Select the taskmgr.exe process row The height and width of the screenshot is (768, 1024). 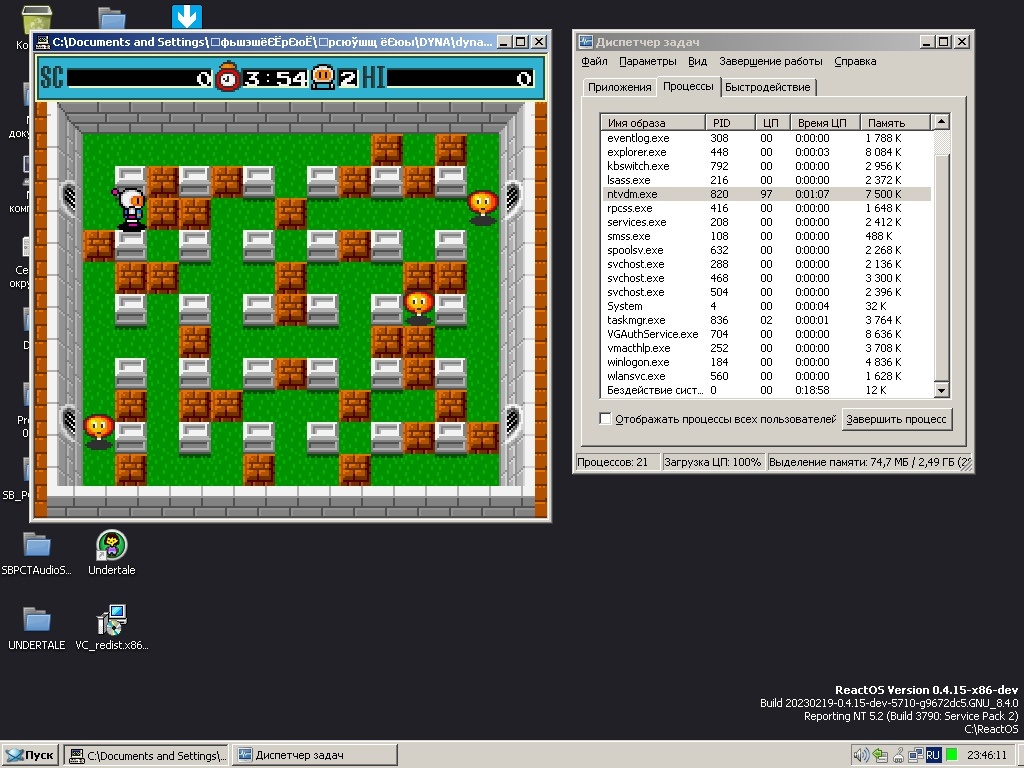tap(766, 320)
